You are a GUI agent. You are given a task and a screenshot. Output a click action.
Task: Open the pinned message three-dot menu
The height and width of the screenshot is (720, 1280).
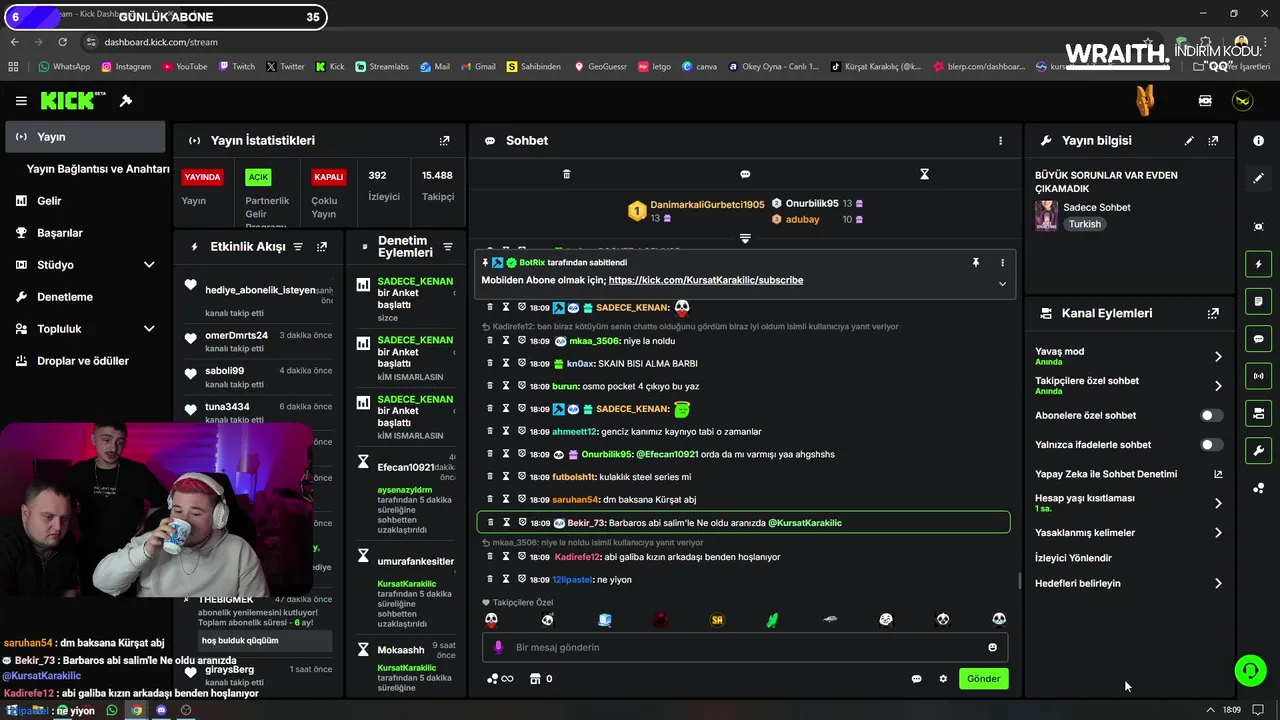coord(1002,263)
